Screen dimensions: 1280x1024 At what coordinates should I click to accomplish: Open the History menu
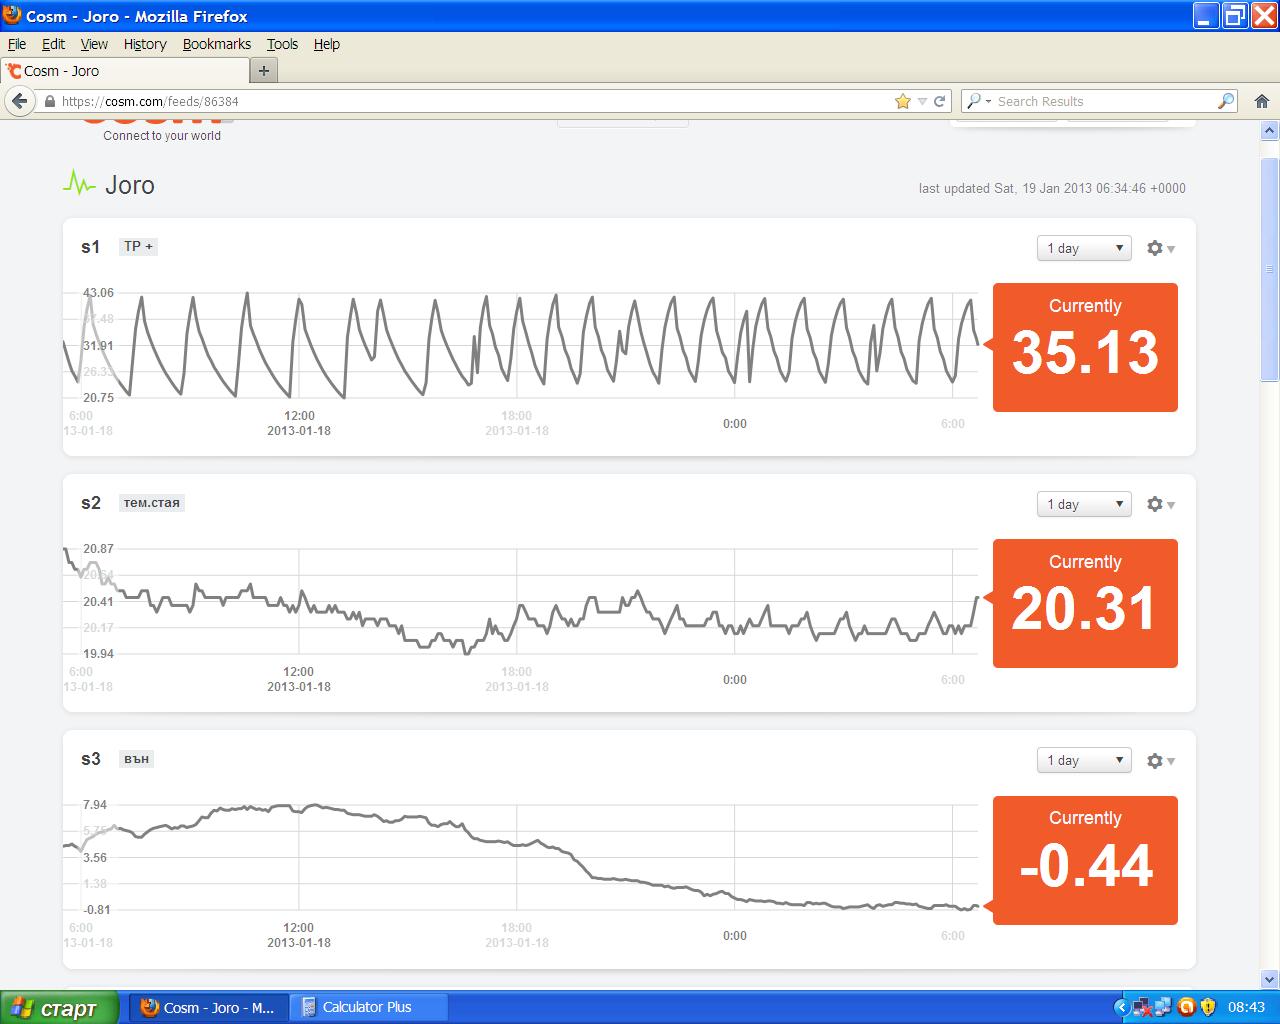click(x=145, y=44)
